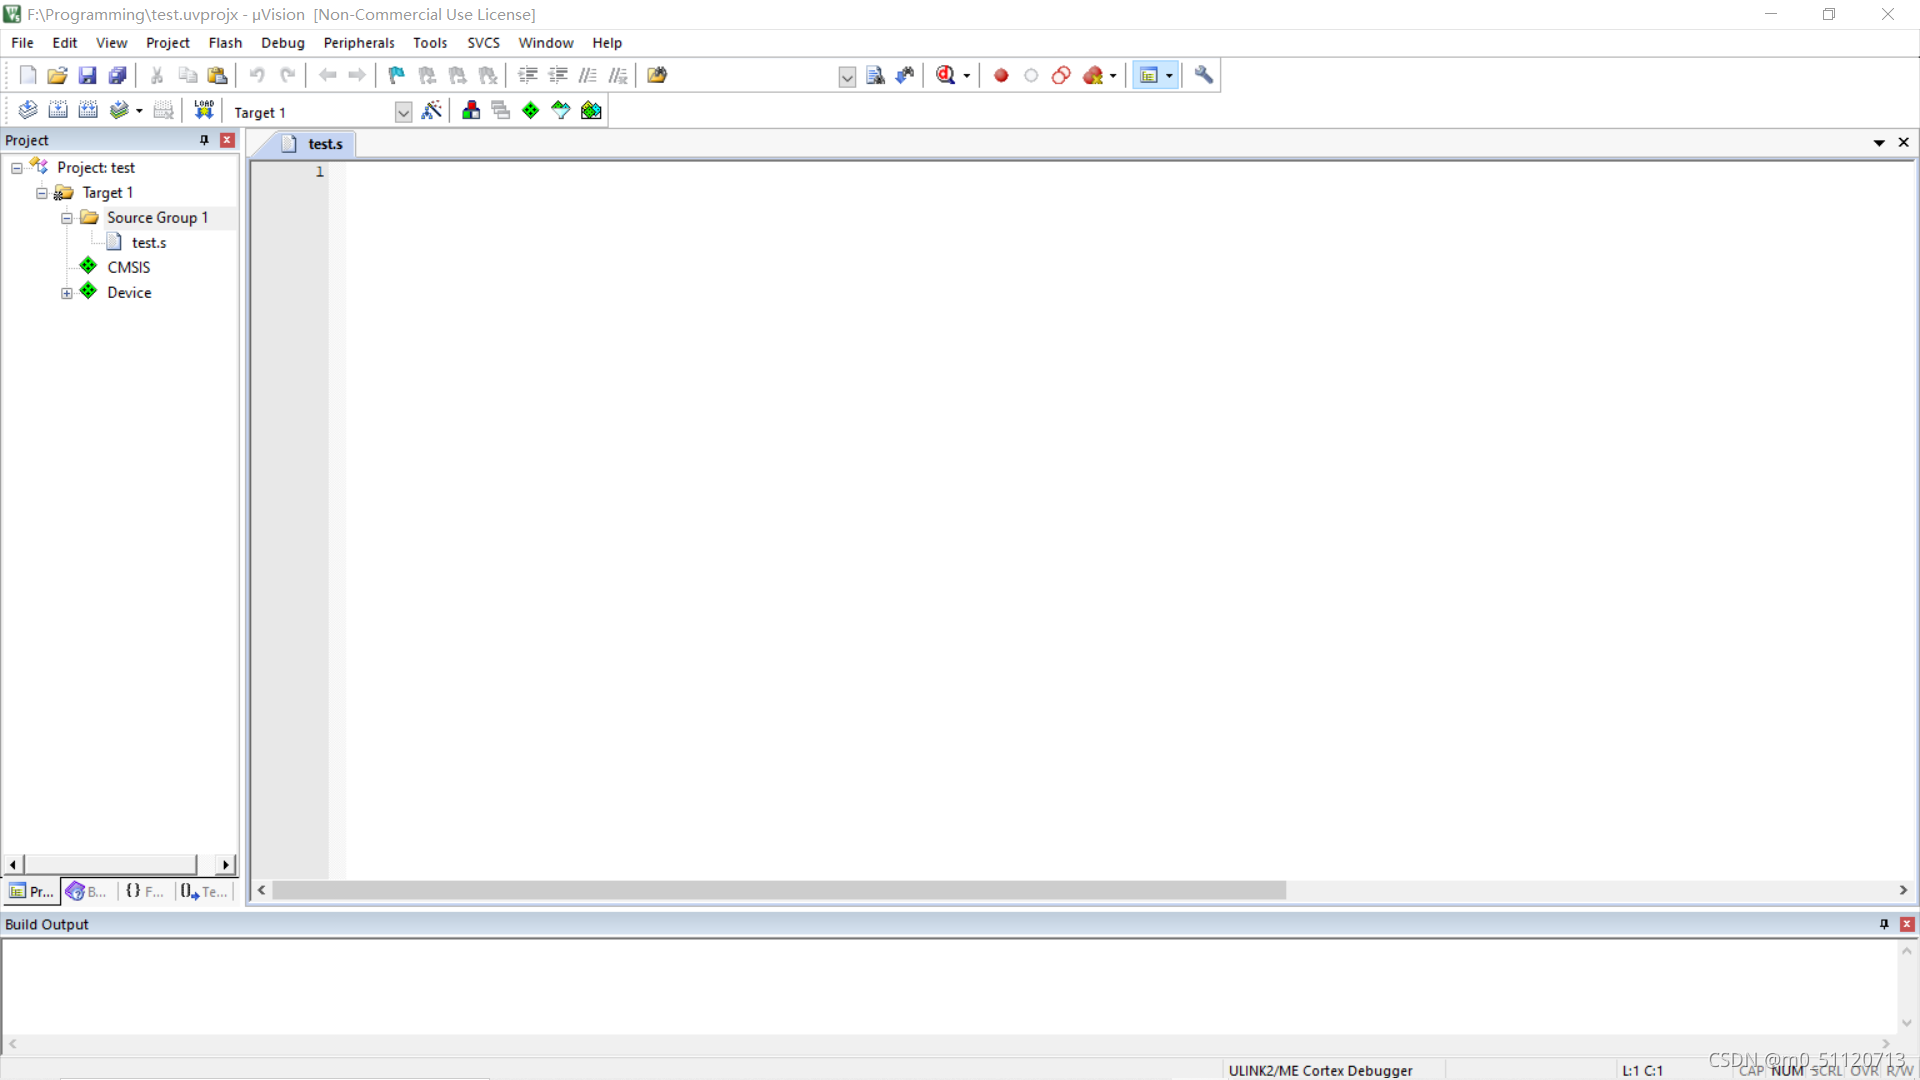Start debug session with magnifier 'd' icon

945,75
